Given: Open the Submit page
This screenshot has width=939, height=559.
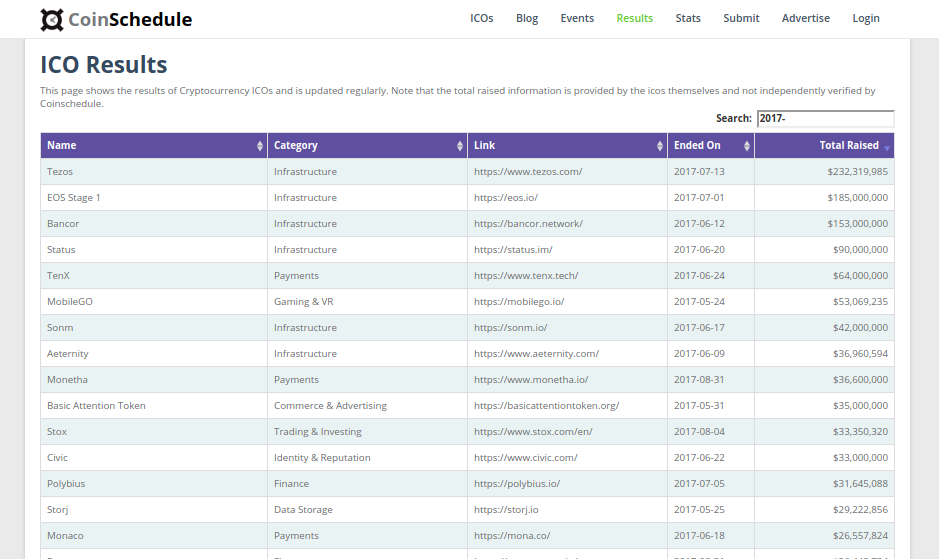Looking at the screenshot, I should click(741, 19).
